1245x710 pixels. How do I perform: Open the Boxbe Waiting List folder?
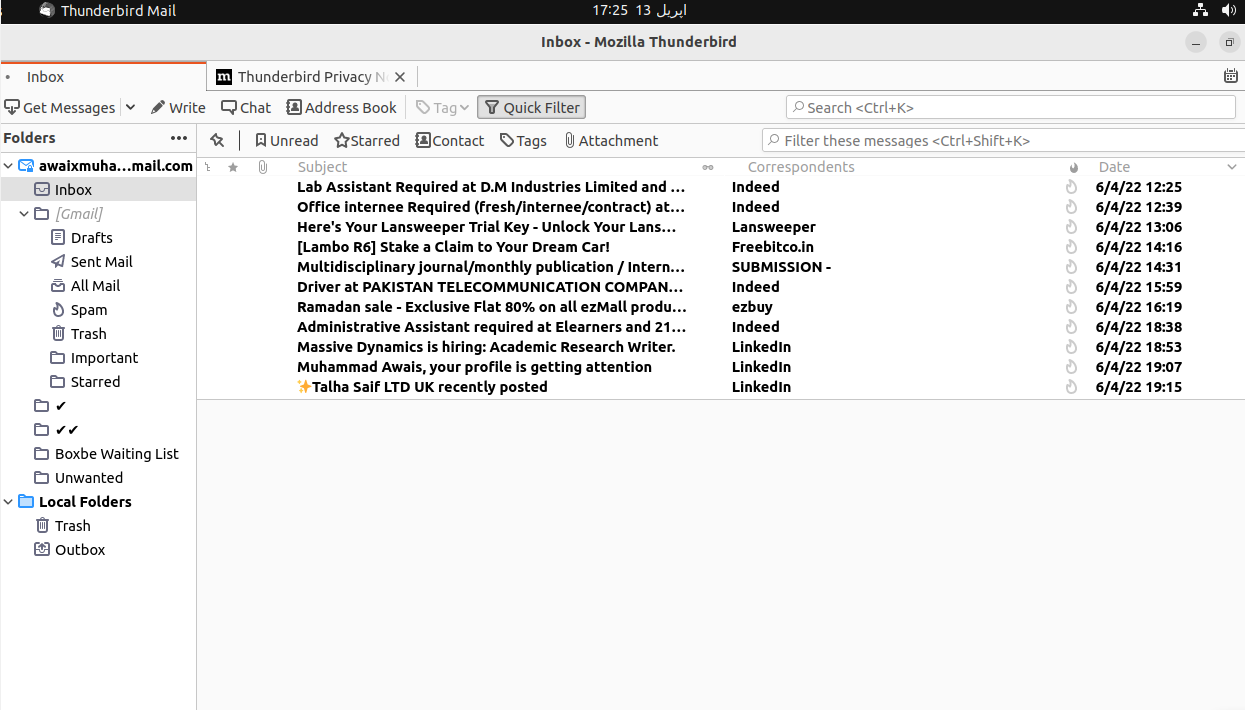tap(116, 454)
